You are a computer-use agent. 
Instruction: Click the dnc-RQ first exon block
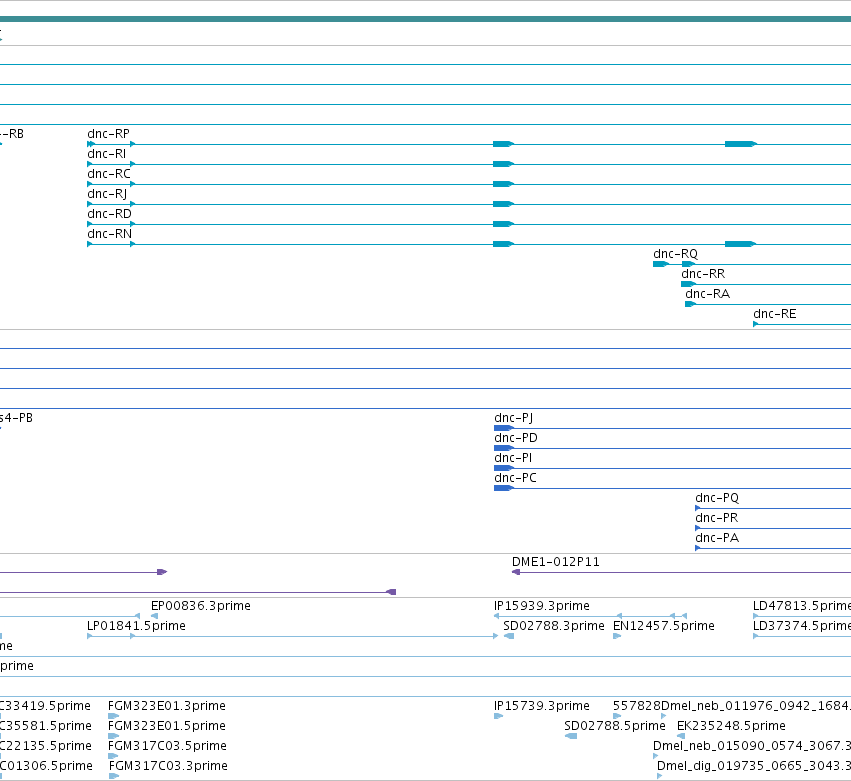point(661,264)
